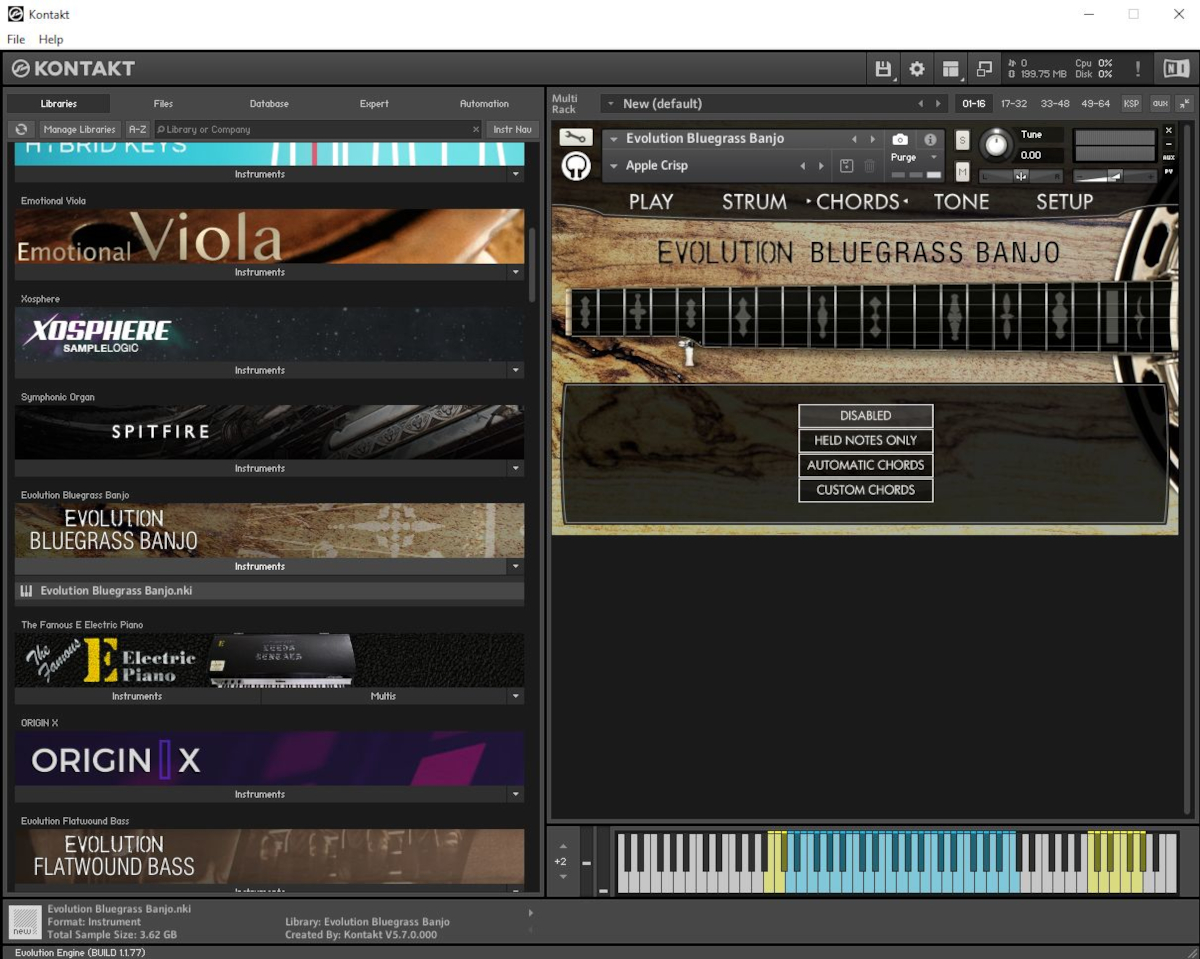Select AUTOMATIC CHORDS mode

point(866,465)
